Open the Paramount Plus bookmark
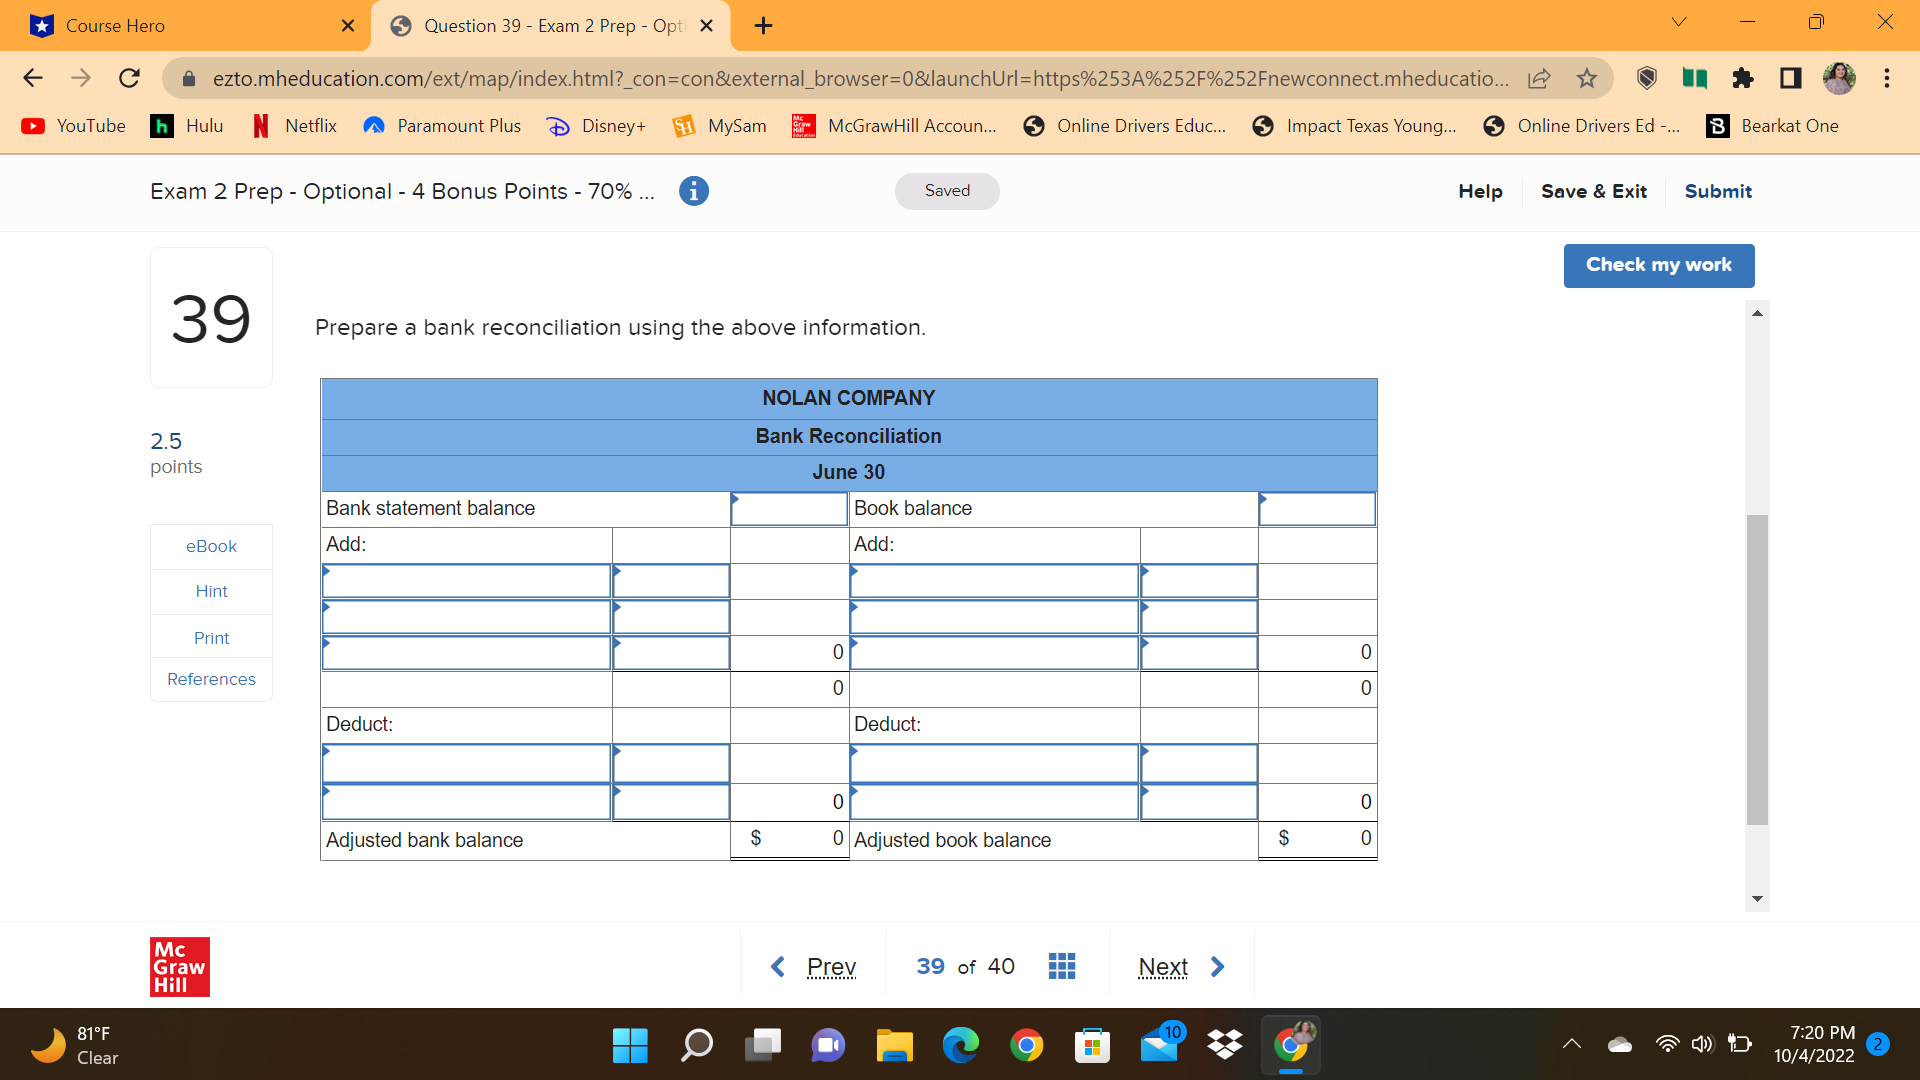This screenshot has width=1920, height=1080. pos(441,126)
